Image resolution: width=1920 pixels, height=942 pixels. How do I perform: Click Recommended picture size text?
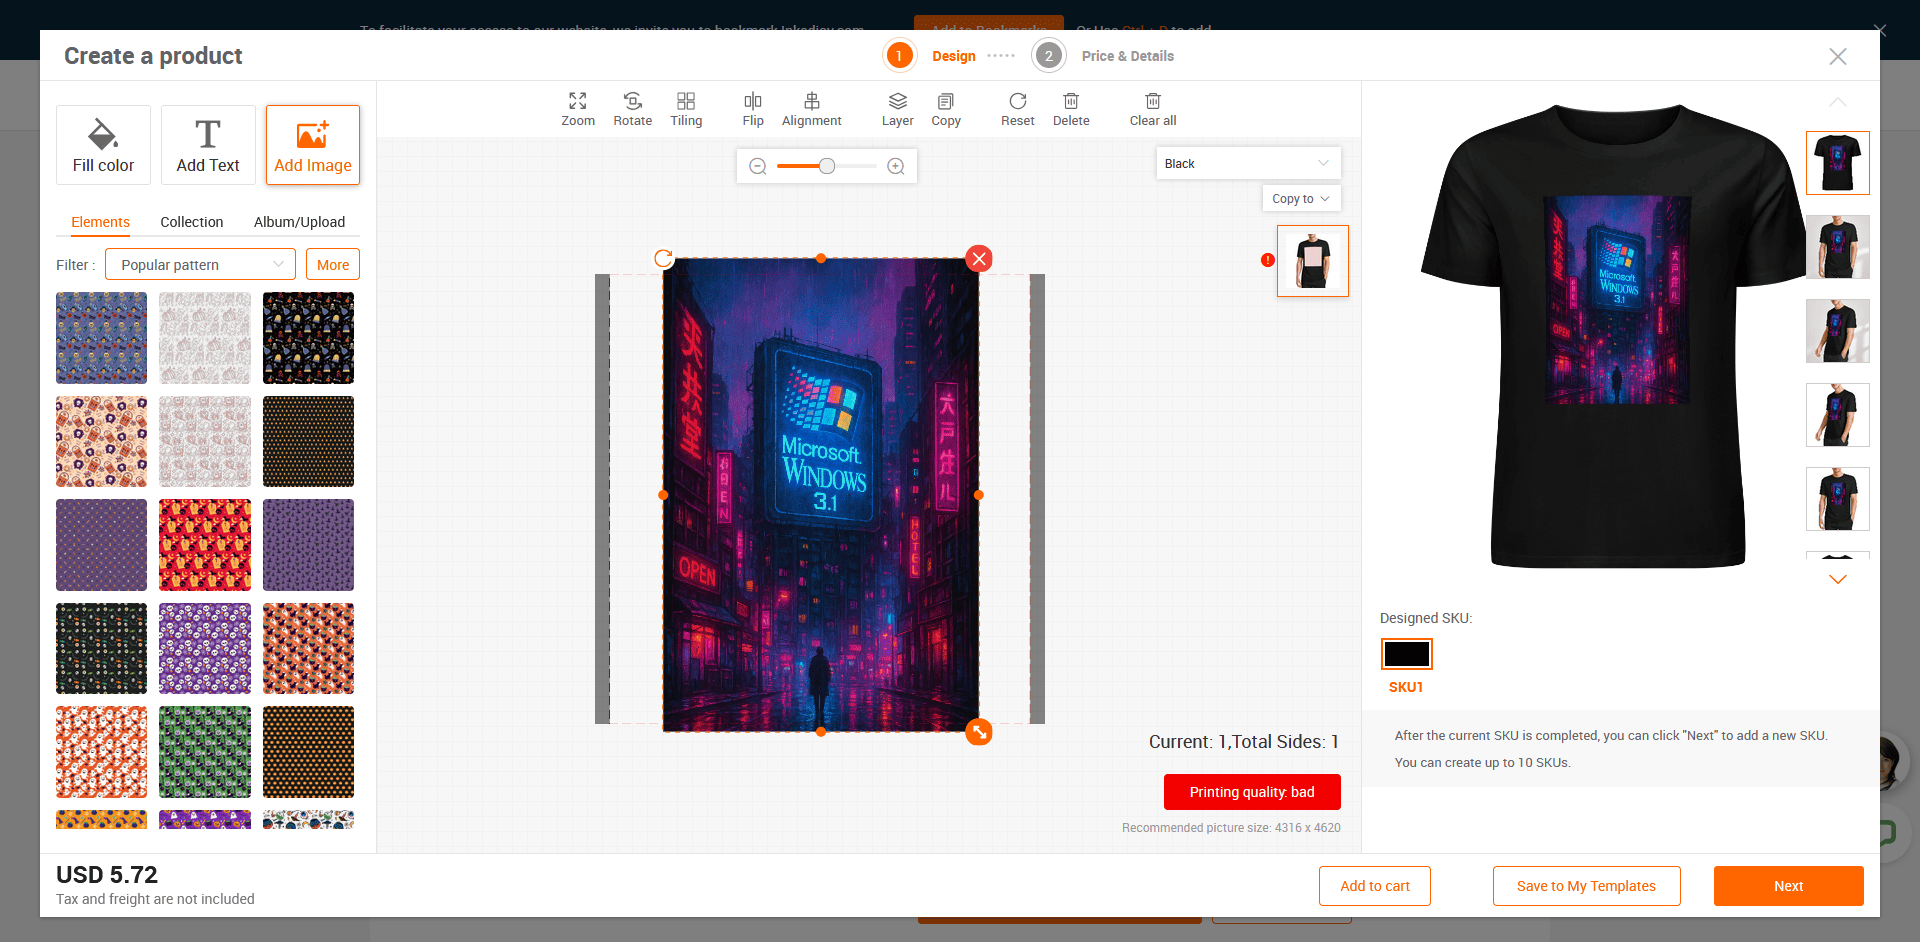[1231, 828]
